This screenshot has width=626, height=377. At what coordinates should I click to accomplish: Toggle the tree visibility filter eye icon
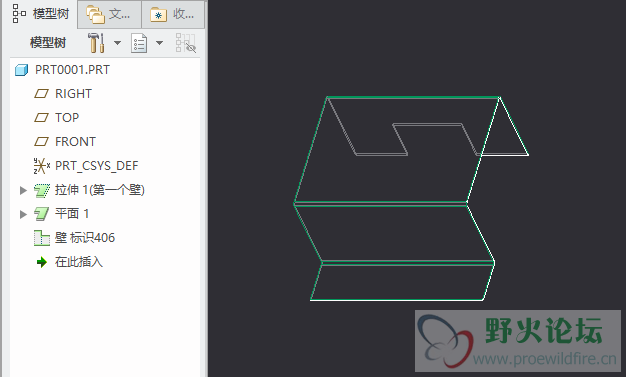[x=186, y=43]
